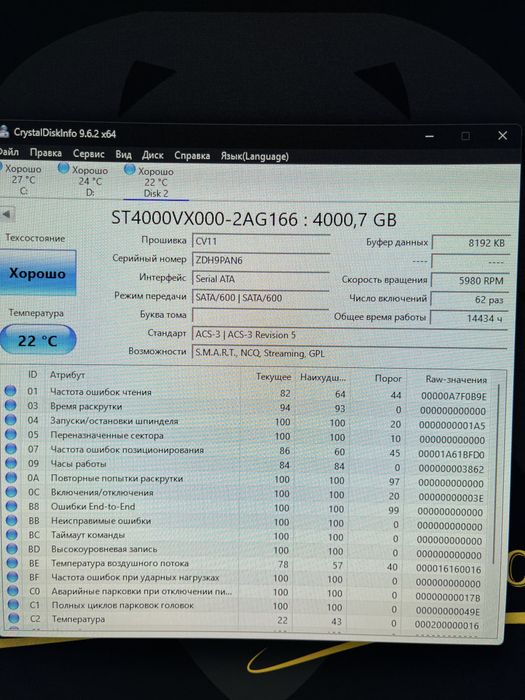Click the 22 °C temperature button
Image resolution: width=525 pixels, height=700 pixels.
pos(38,340)
